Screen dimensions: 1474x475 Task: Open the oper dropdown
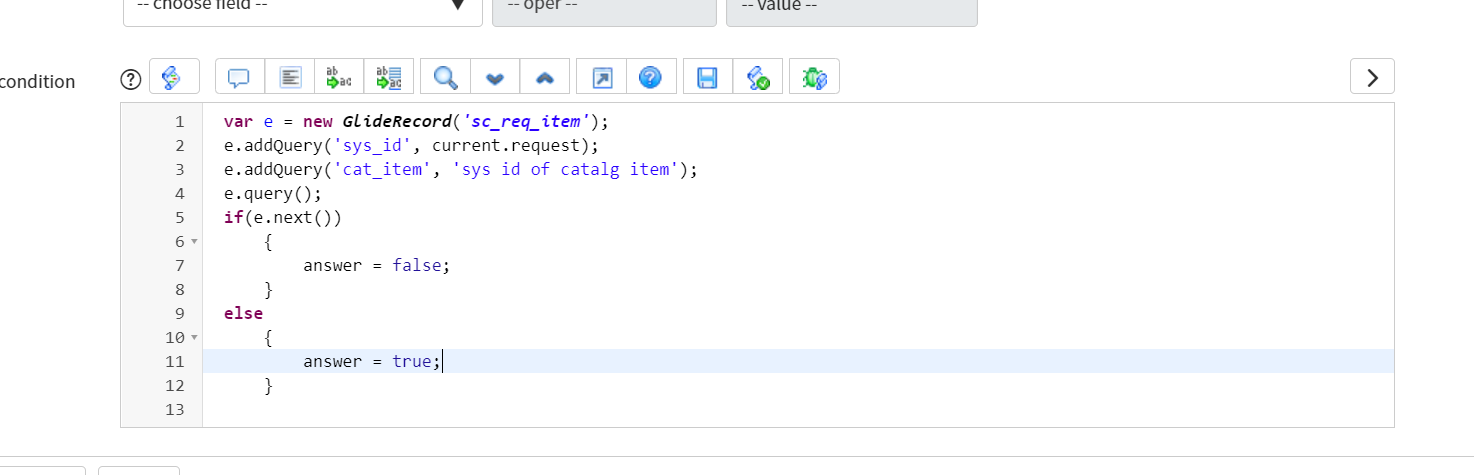coord(604,8)
